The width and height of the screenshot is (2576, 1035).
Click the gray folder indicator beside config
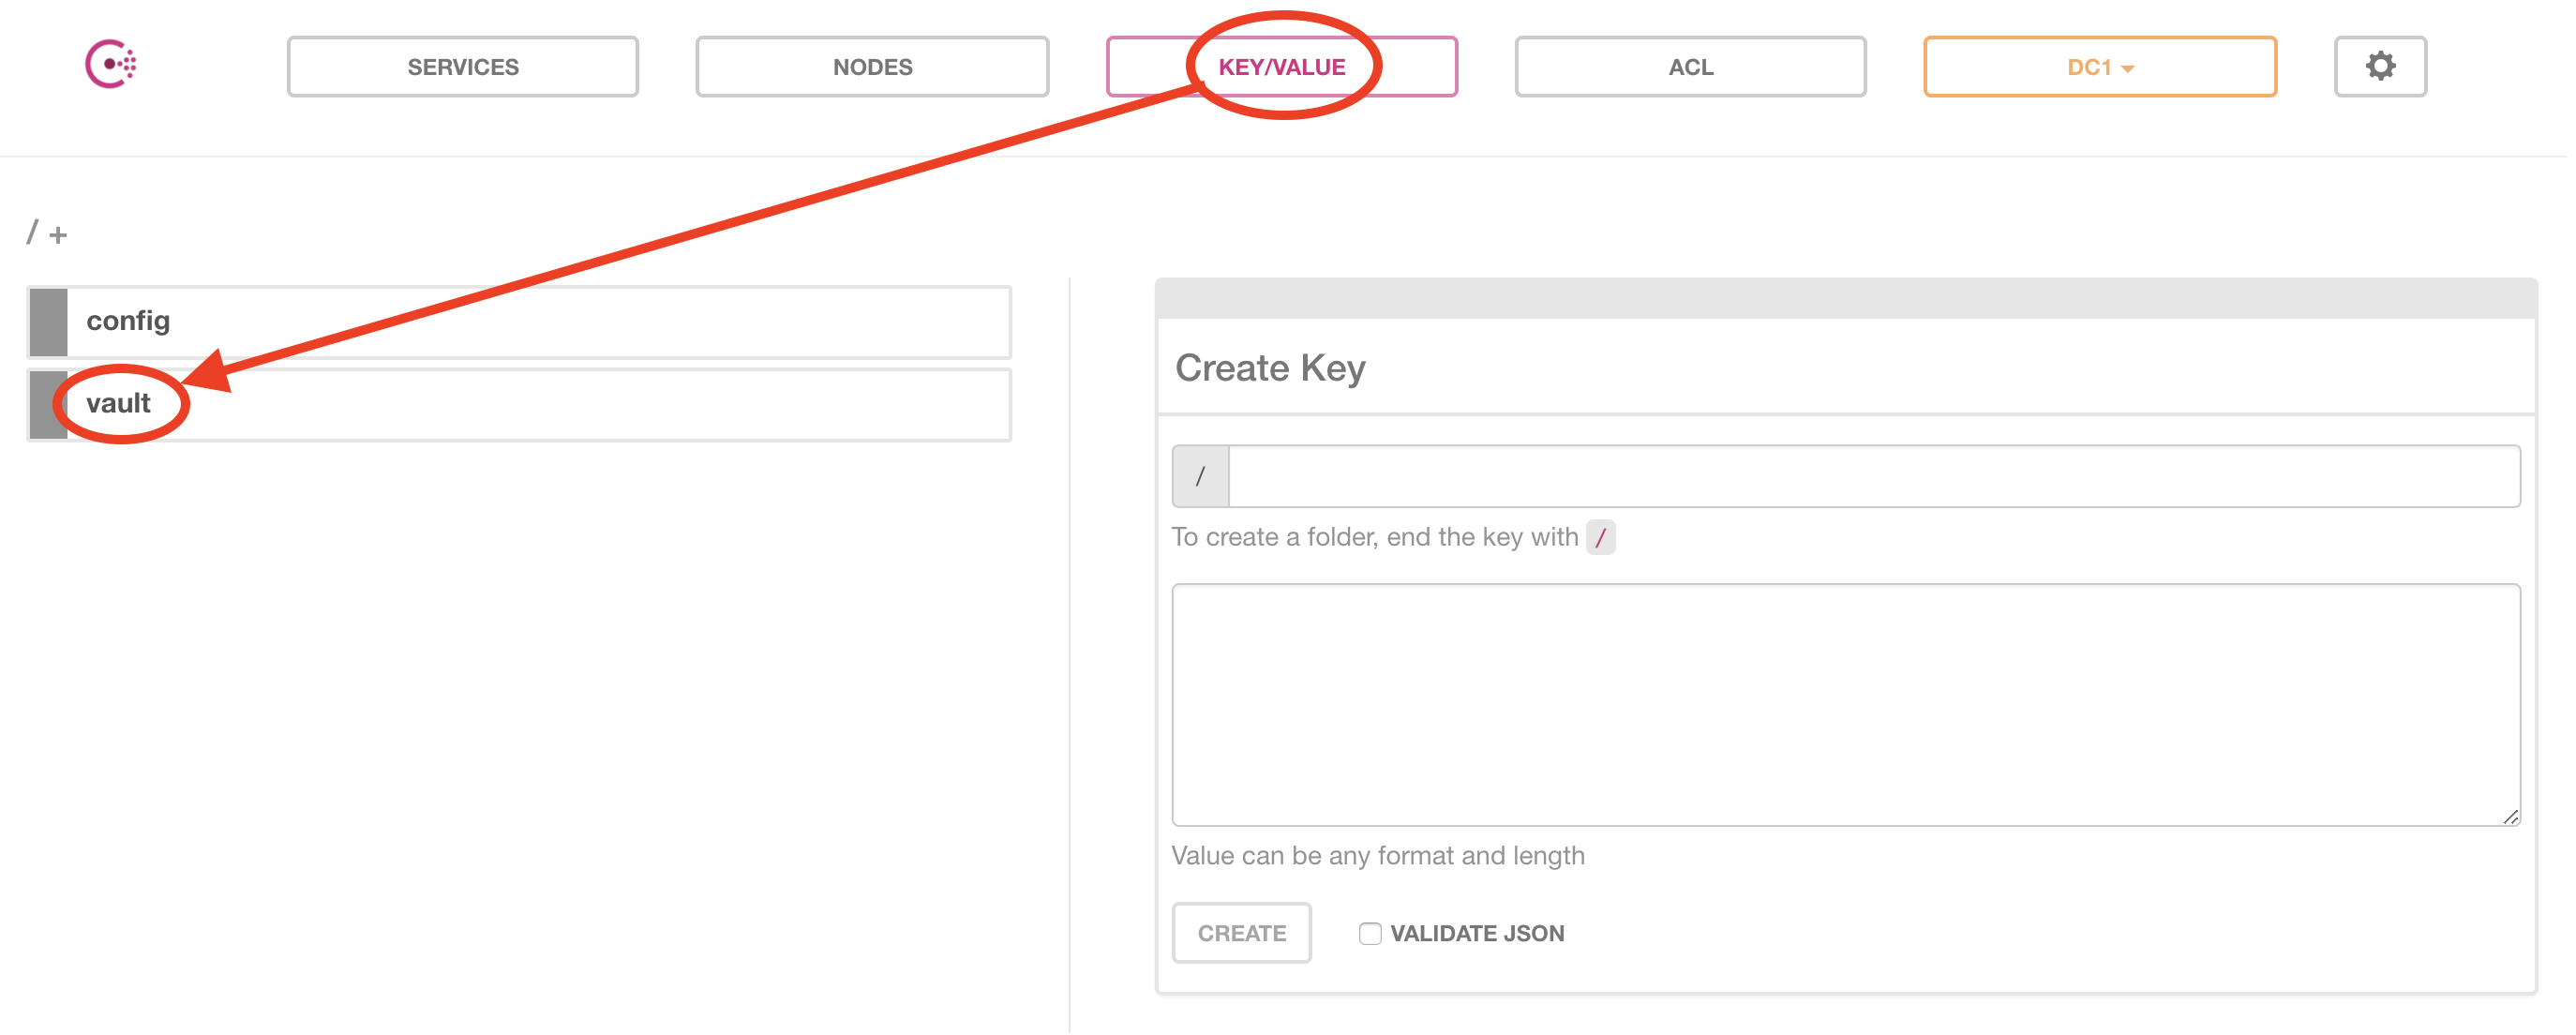pyautogui.click(x=48, y=321)
